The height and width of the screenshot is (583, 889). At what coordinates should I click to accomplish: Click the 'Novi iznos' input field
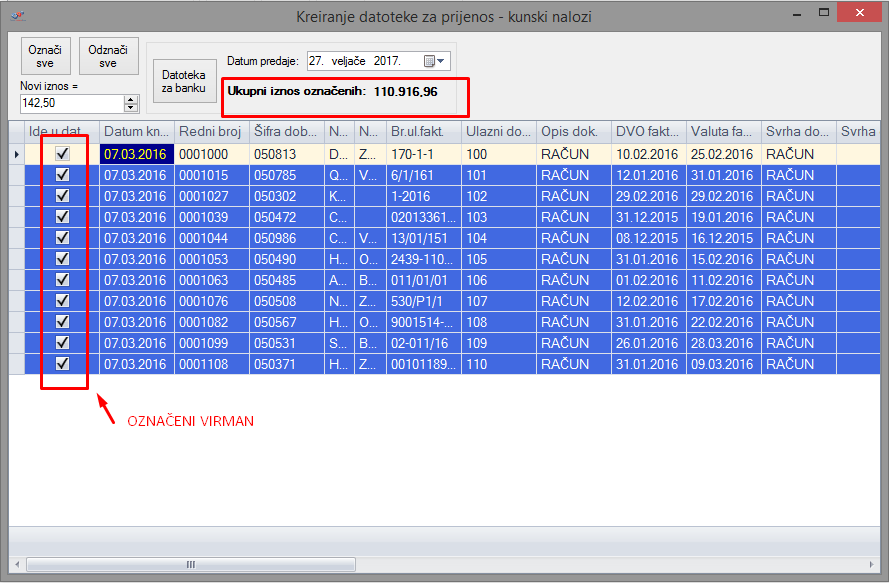(x=71, y=103)
